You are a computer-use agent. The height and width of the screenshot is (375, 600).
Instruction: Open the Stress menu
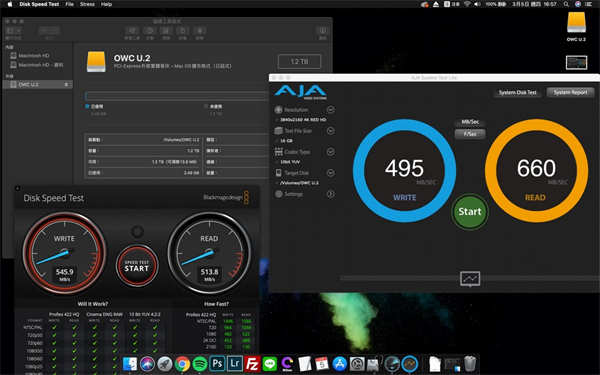pyautogui.click(x=87, y=4)
